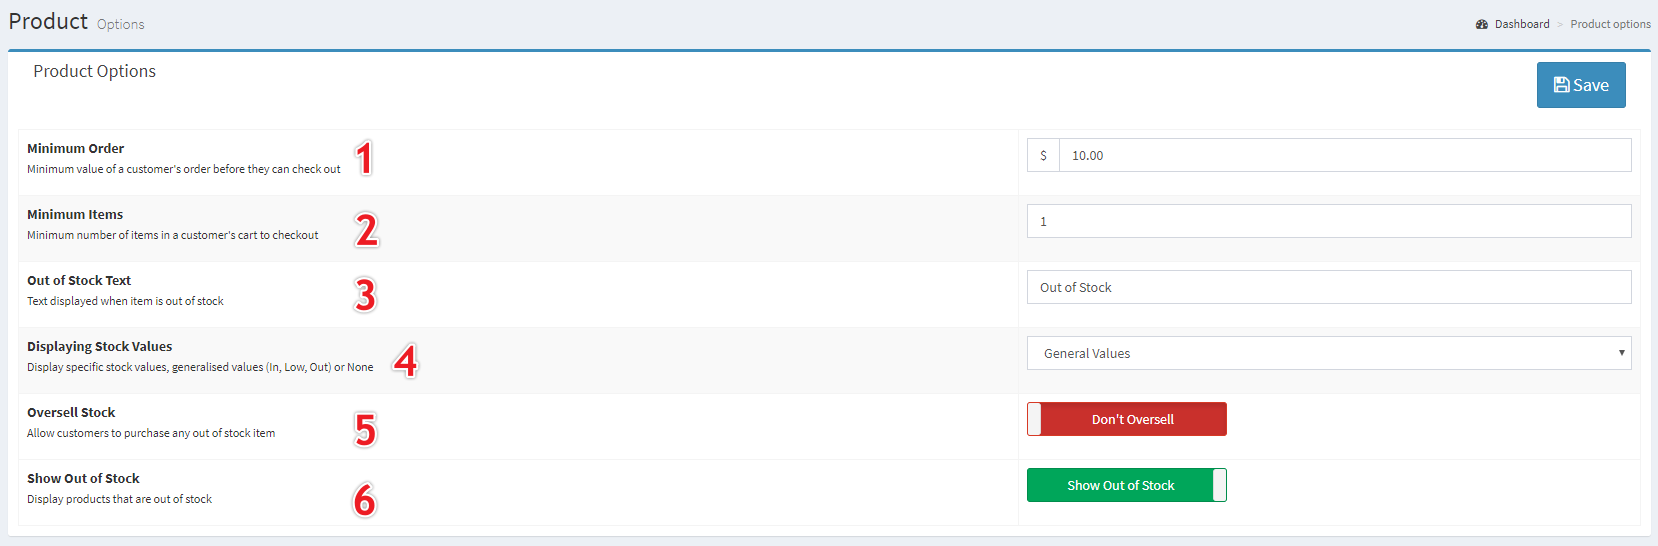Focus the Minimum Items field
The width and height of the screenshot is (1658, 546).
coord(1329,221)
